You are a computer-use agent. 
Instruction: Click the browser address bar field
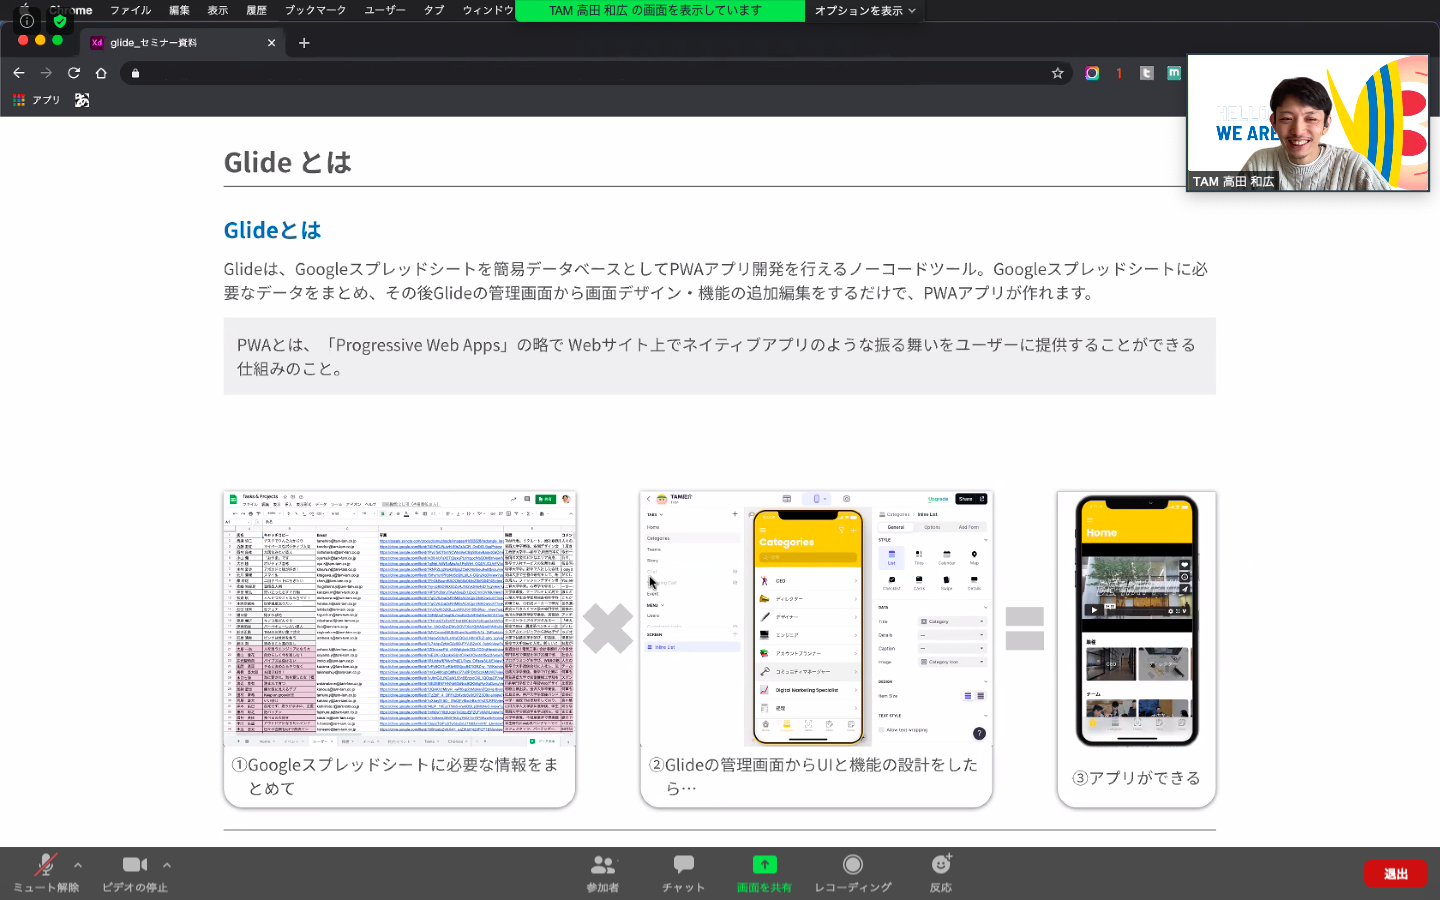[595, 73]
